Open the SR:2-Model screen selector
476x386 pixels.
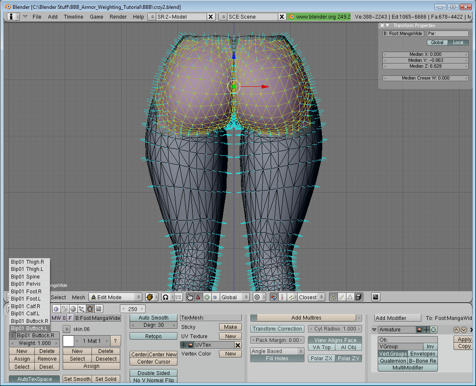click(151, 17)
